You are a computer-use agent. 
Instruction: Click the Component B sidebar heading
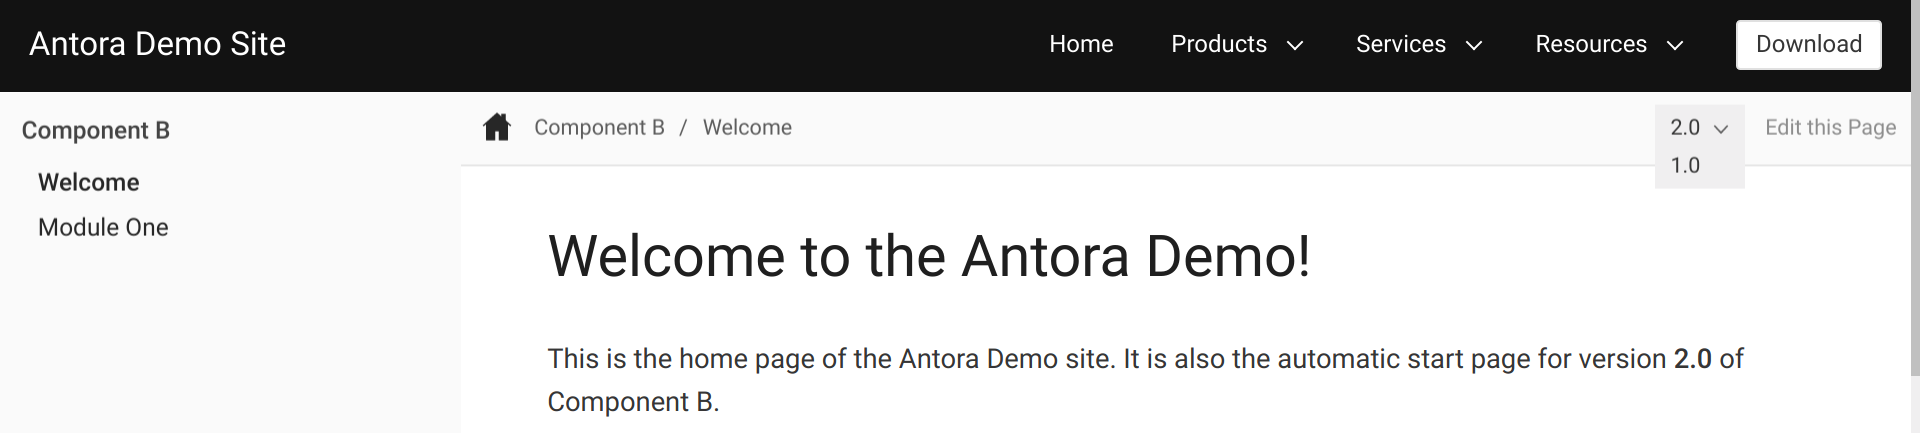[96, 131]
